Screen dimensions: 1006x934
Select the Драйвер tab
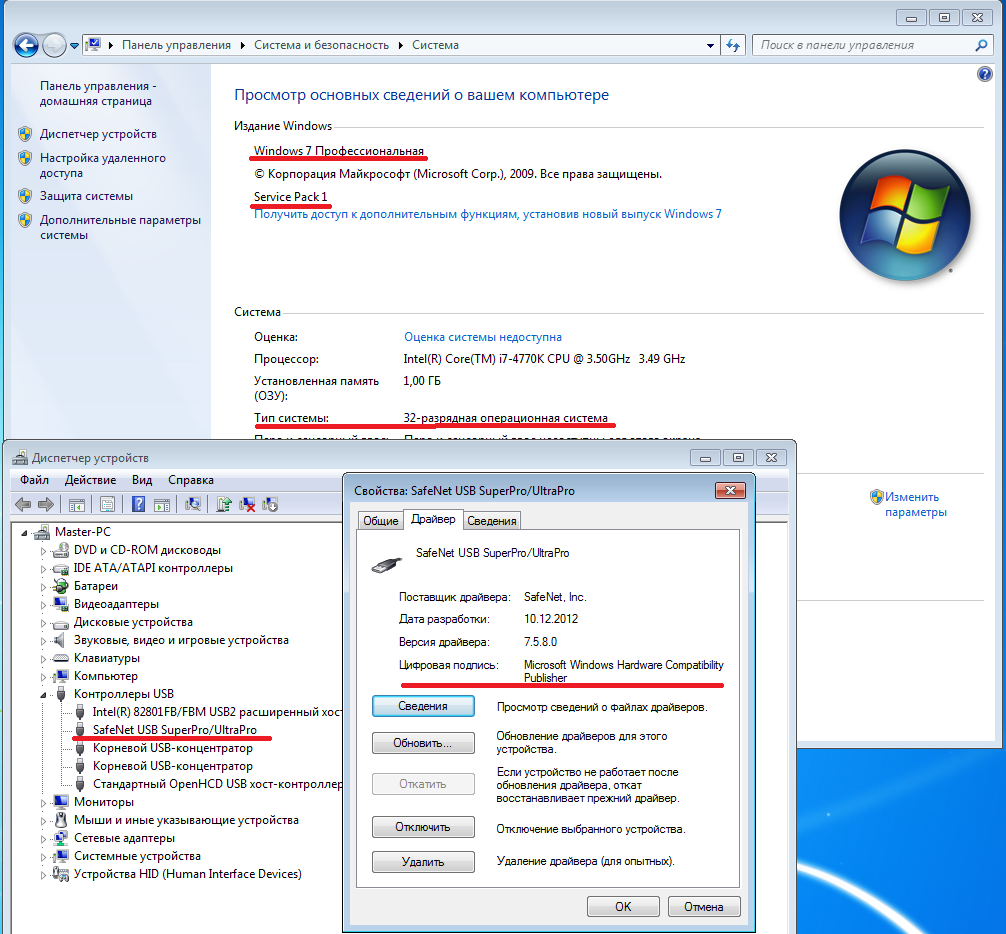click(433, 519)
